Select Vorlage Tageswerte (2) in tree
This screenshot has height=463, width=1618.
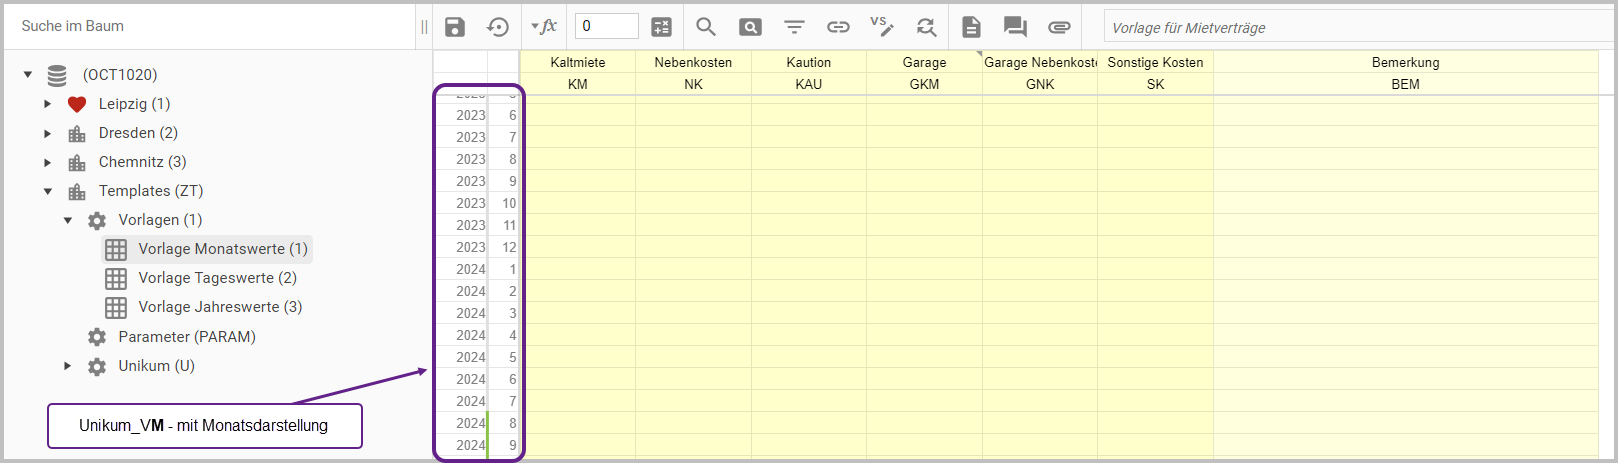point(217,278)
